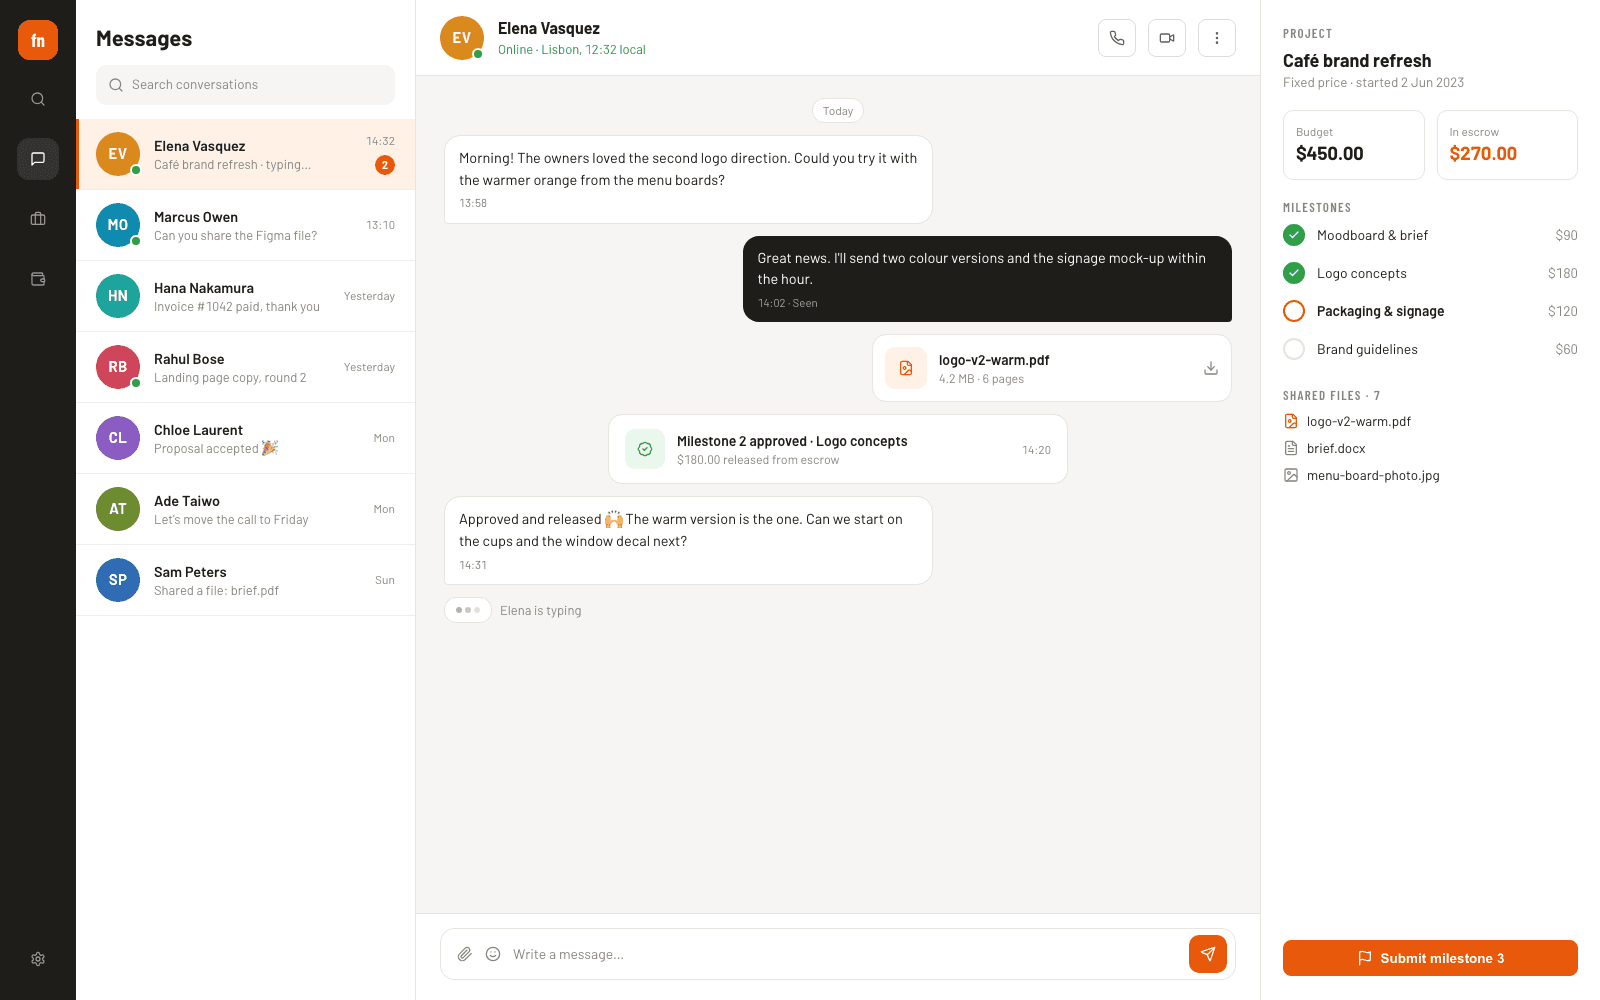Open shared file menu-board-photo.jpg
The image size is (1600, 1000).
tap(1361, 475)
